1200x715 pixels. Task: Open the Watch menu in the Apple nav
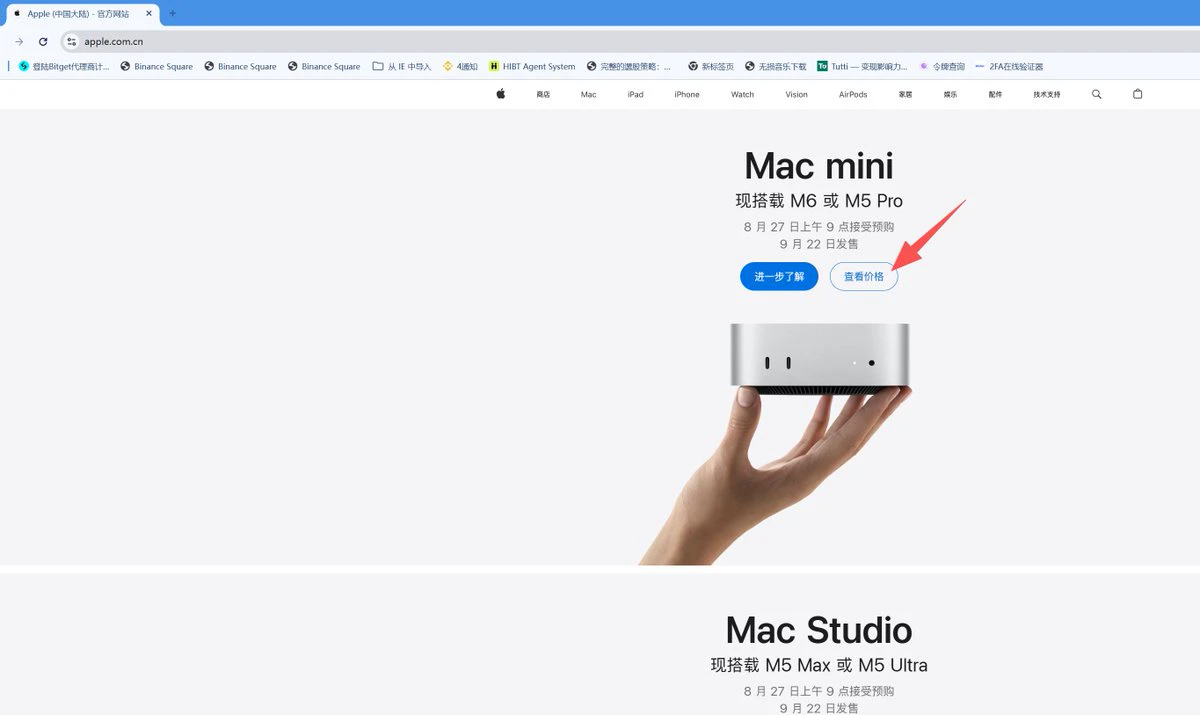pyautogui.click(x=743, y=95)
